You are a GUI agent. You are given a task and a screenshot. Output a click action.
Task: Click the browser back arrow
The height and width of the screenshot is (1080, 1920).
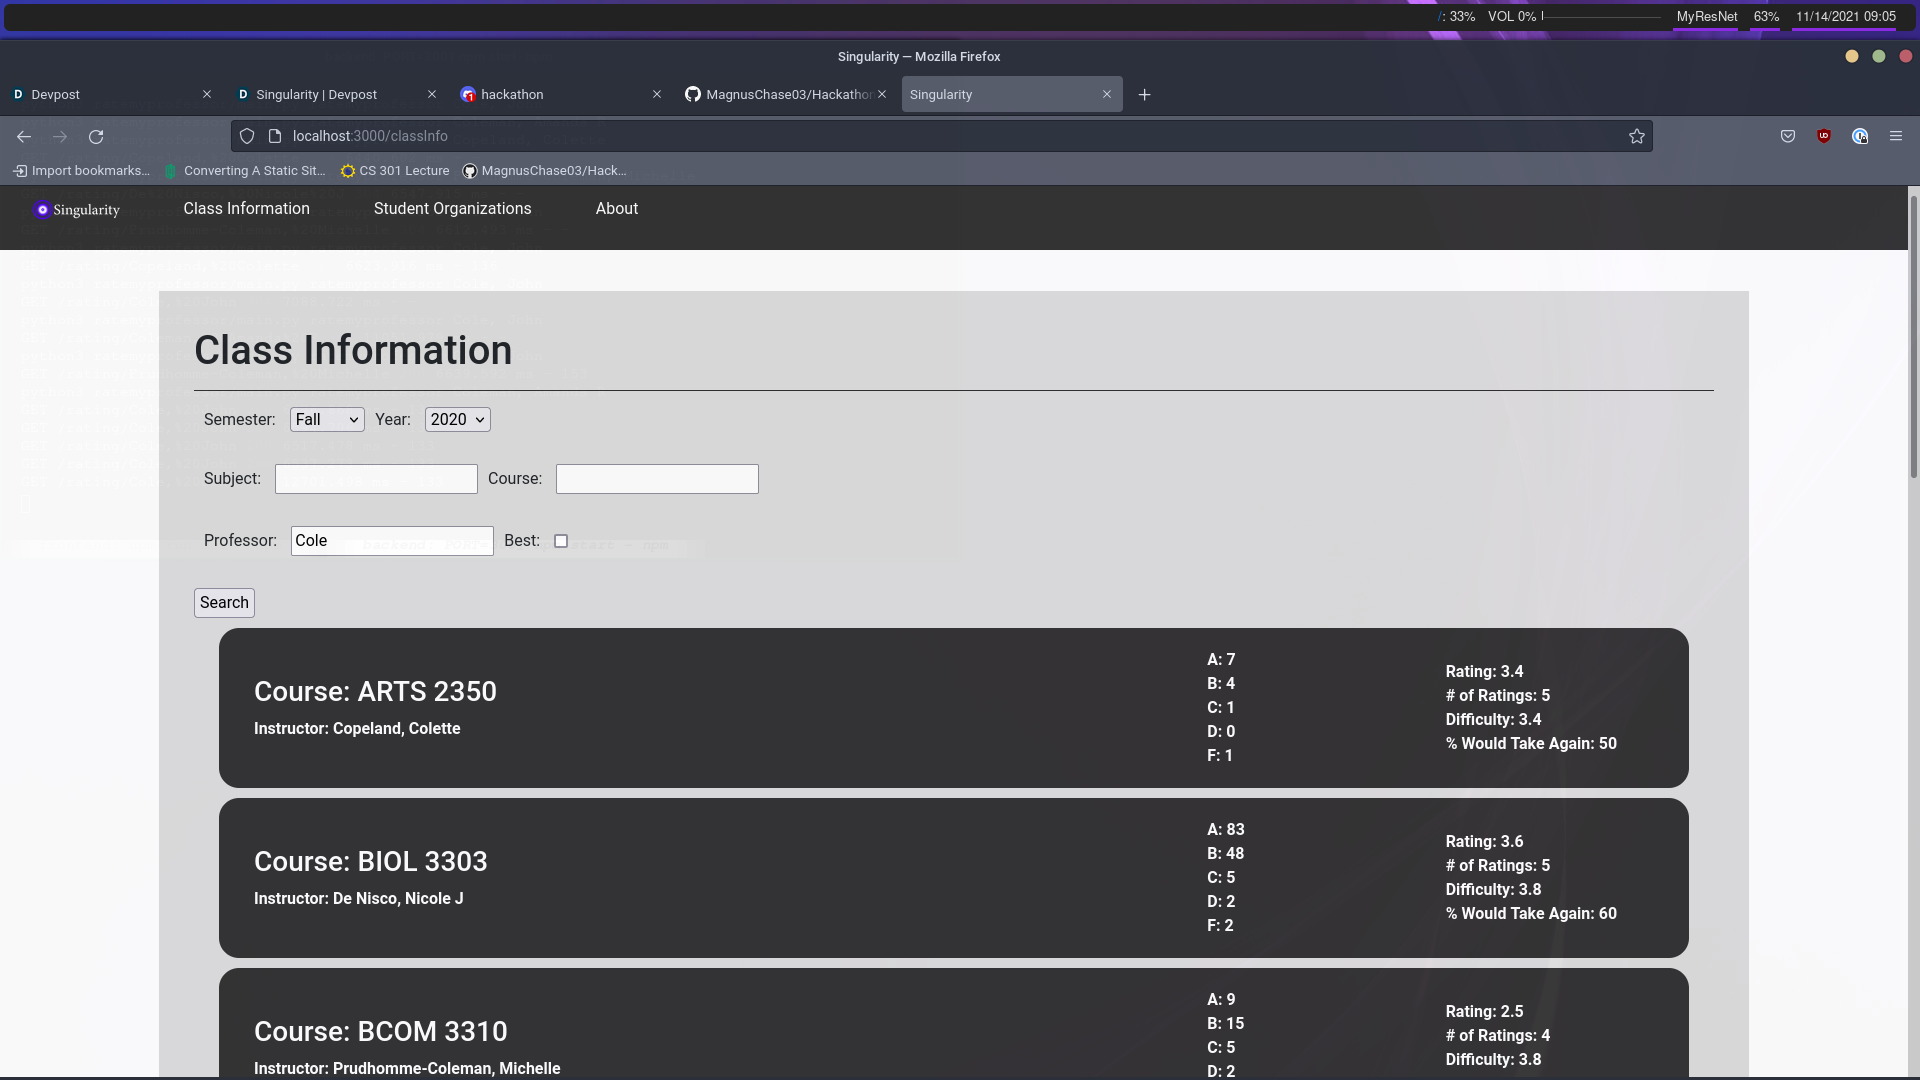[x=24, y=137]
